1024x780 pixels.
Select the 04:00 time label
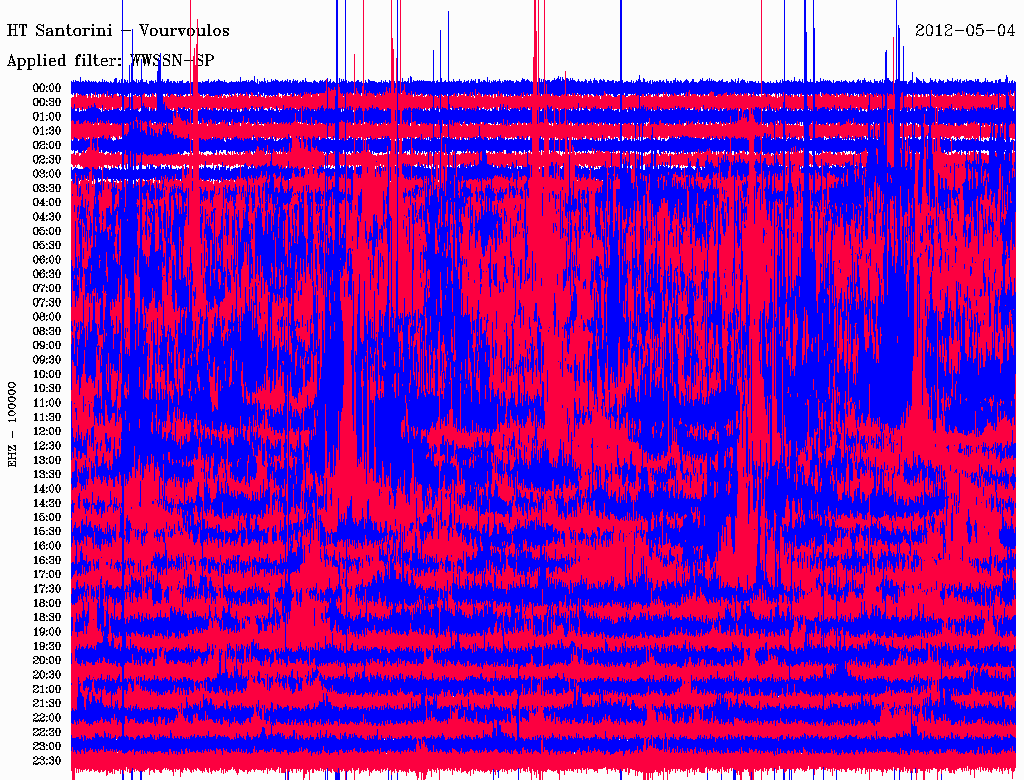click(47, 203)
